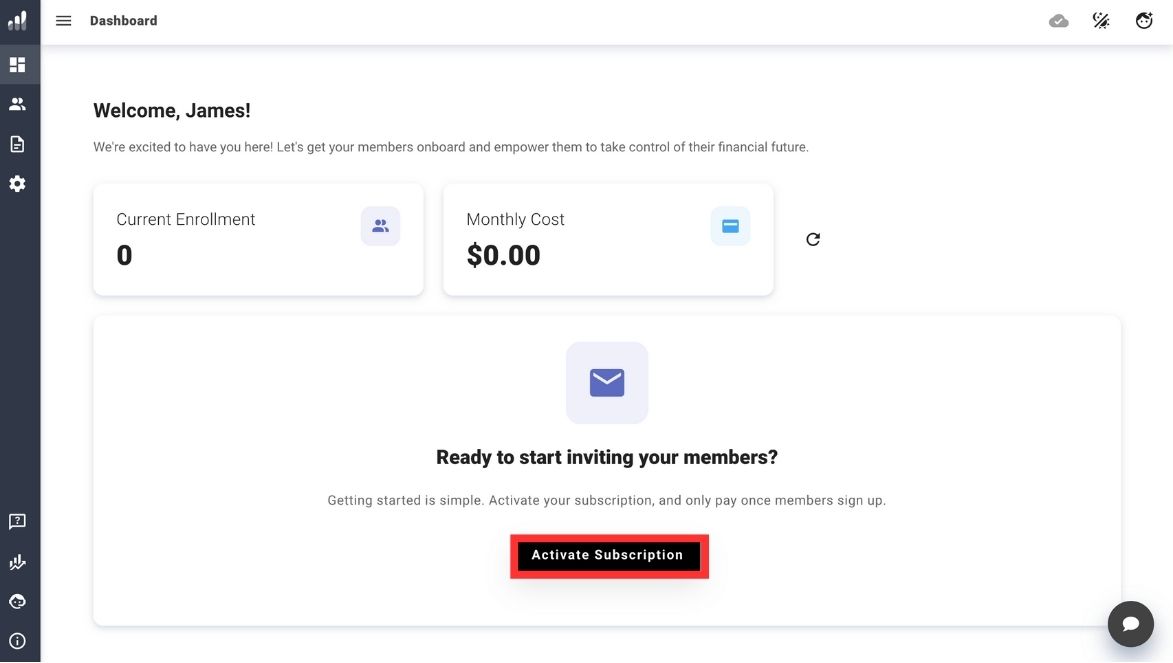
Task: Click the info icon at sidebar bottom
Action: [17, 641]
